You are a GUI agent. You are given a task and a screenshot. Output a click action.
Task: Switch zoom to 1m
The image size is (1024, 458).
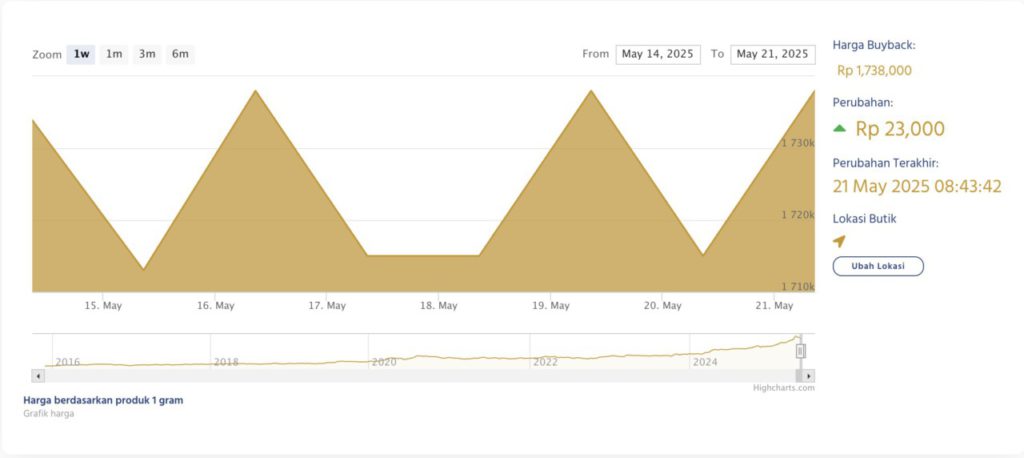pos(114,54)
